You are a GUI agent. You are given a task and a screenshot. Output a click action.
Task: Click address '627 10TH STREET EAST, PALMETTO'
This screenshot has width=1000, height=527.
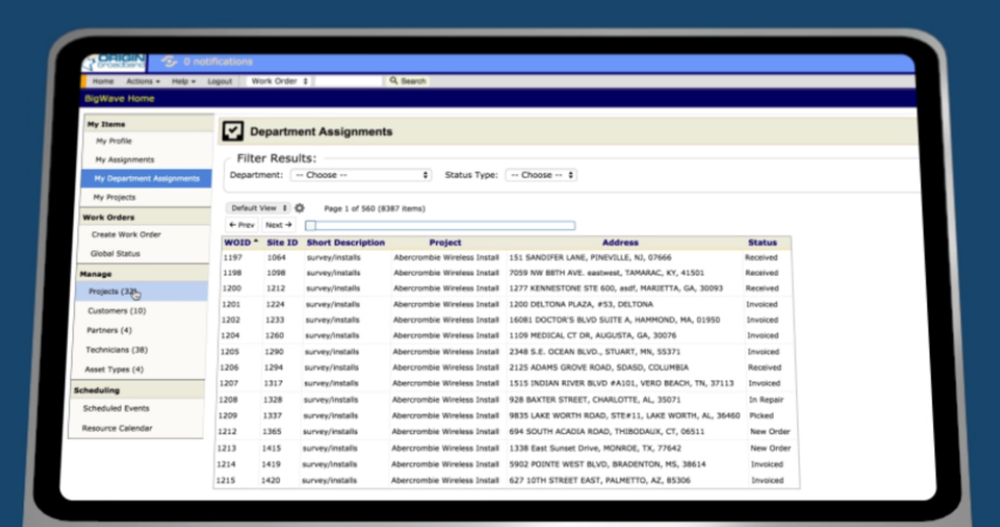599,480
